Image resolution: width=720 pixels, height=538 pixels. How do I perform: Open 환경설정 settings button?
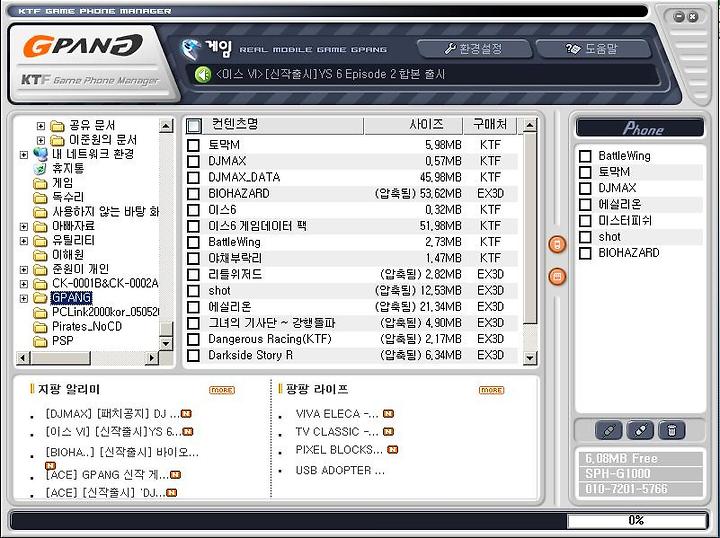474,49
